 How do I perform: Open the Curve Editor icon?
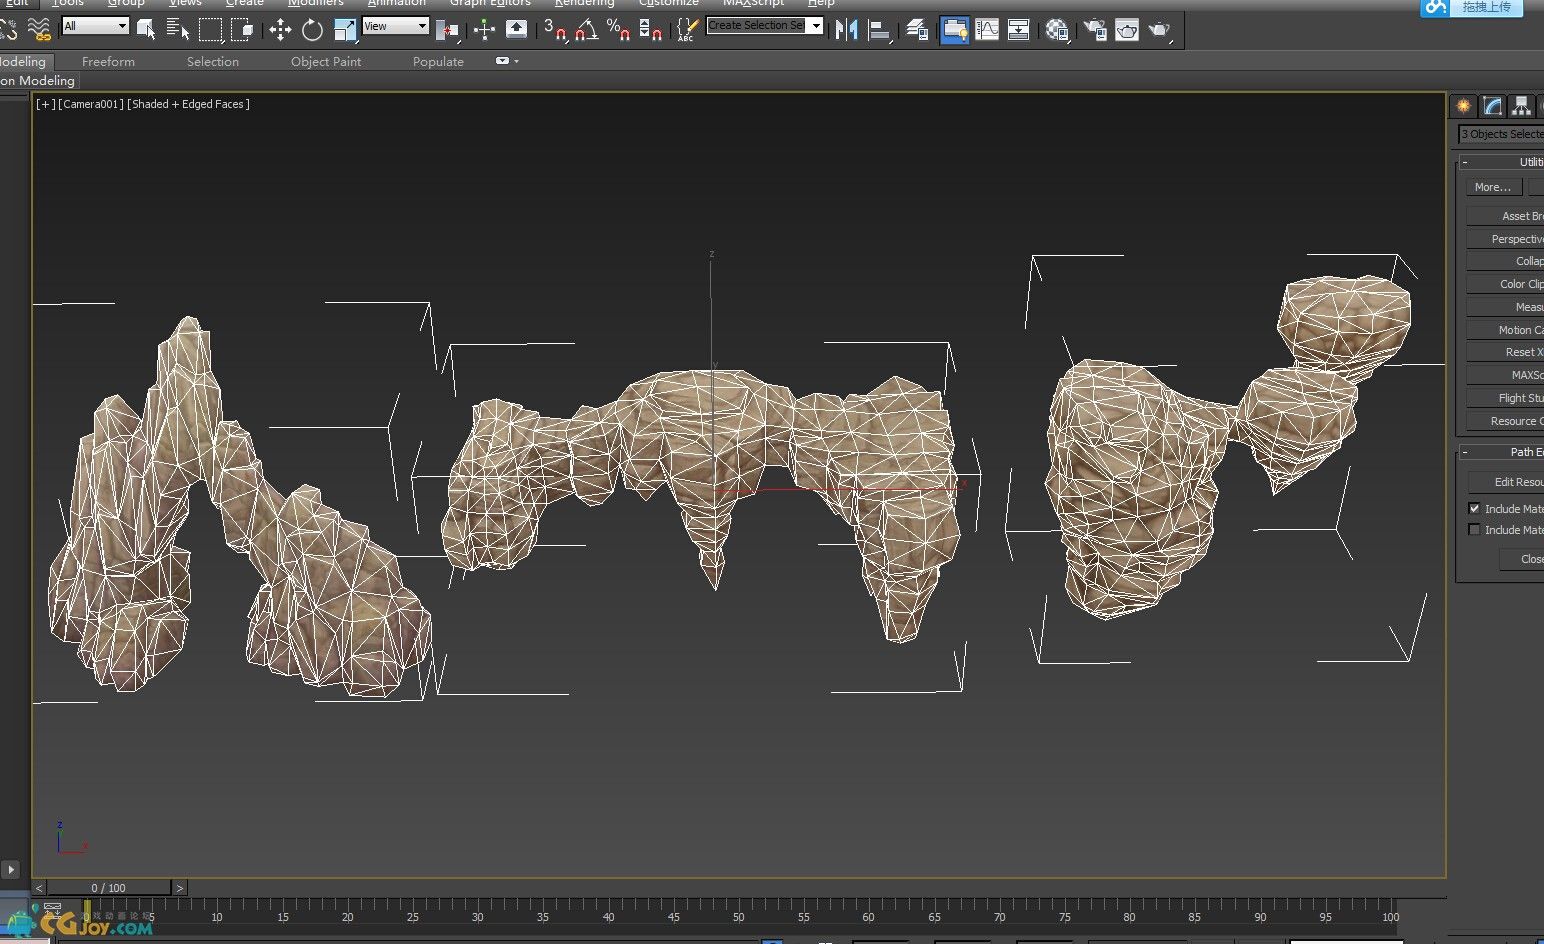[987, 29]
